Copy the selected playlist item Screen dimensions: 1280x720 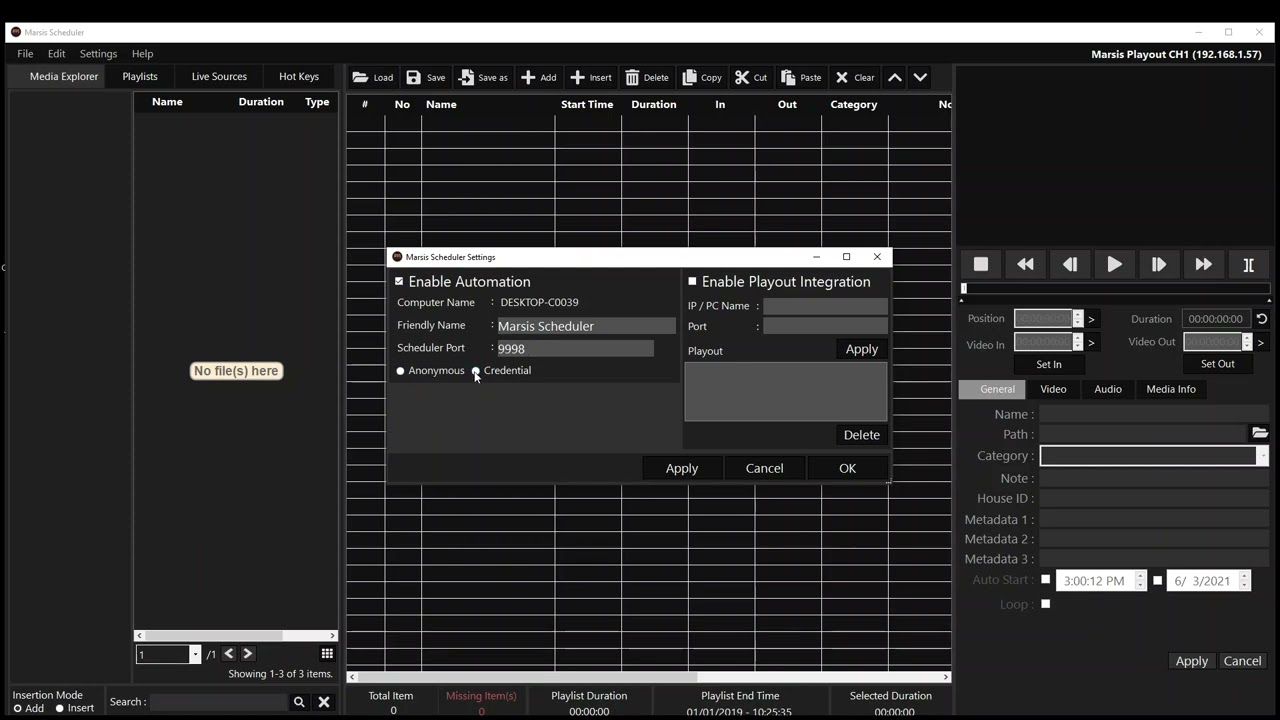[702, 77]
